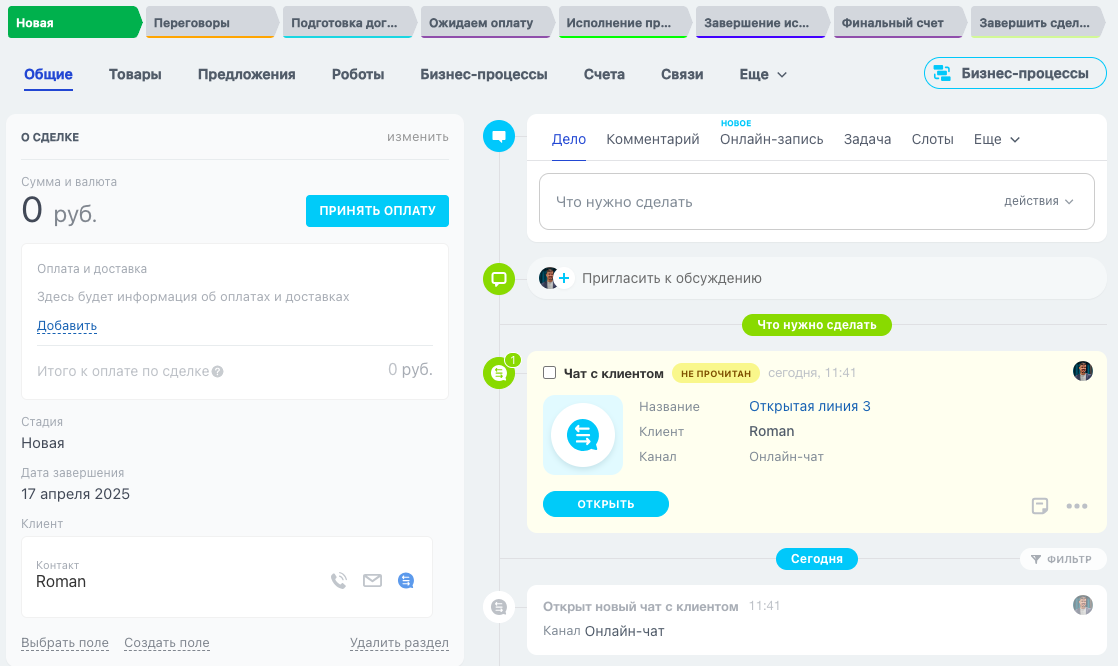Set stage to Исполнение пр...

(x=624, y=22)
